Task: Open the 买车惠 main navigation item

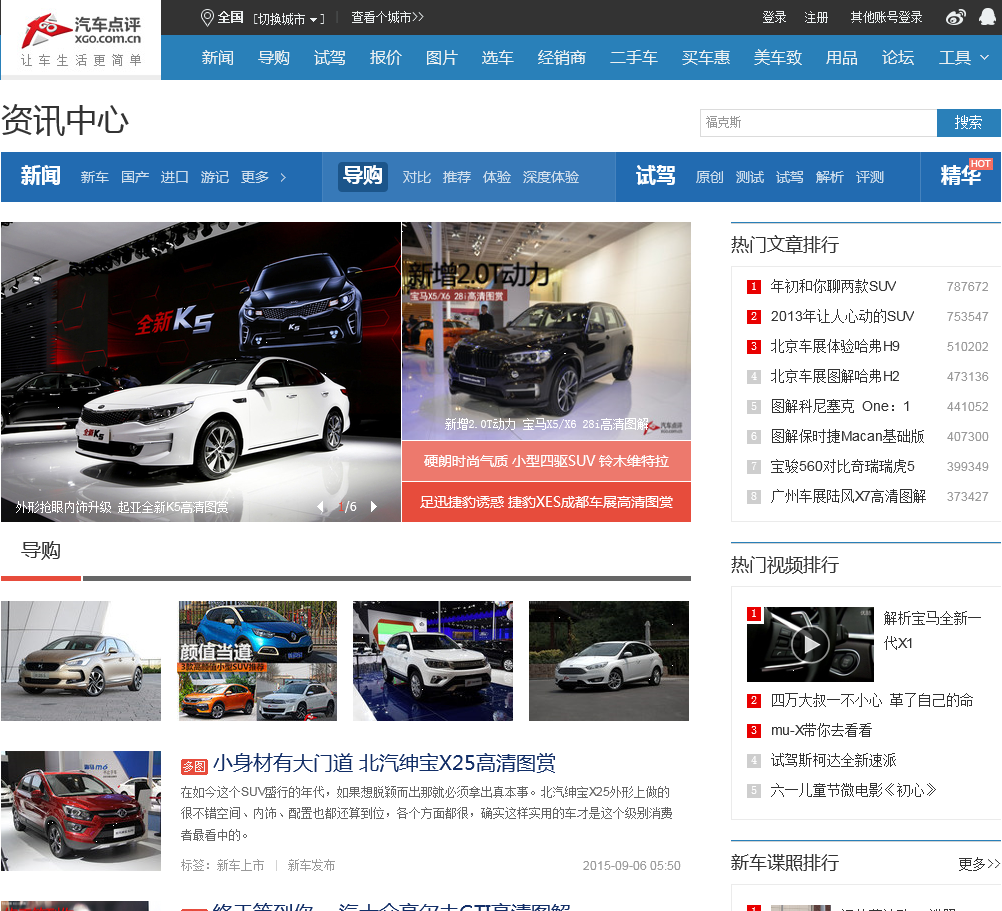Action: (705, 57)
